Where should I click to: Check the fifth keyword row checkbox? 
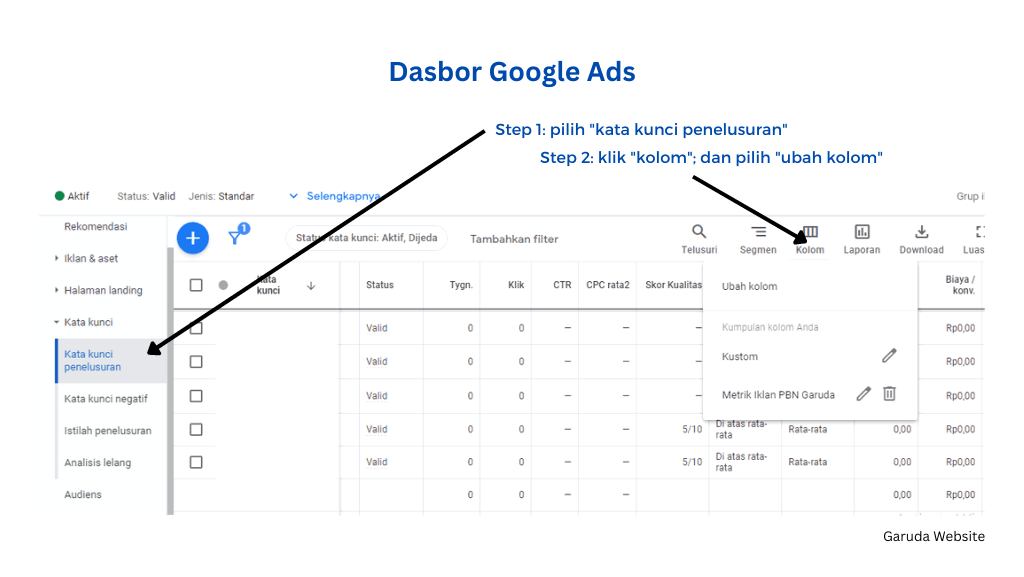click(x=196, y=462)
